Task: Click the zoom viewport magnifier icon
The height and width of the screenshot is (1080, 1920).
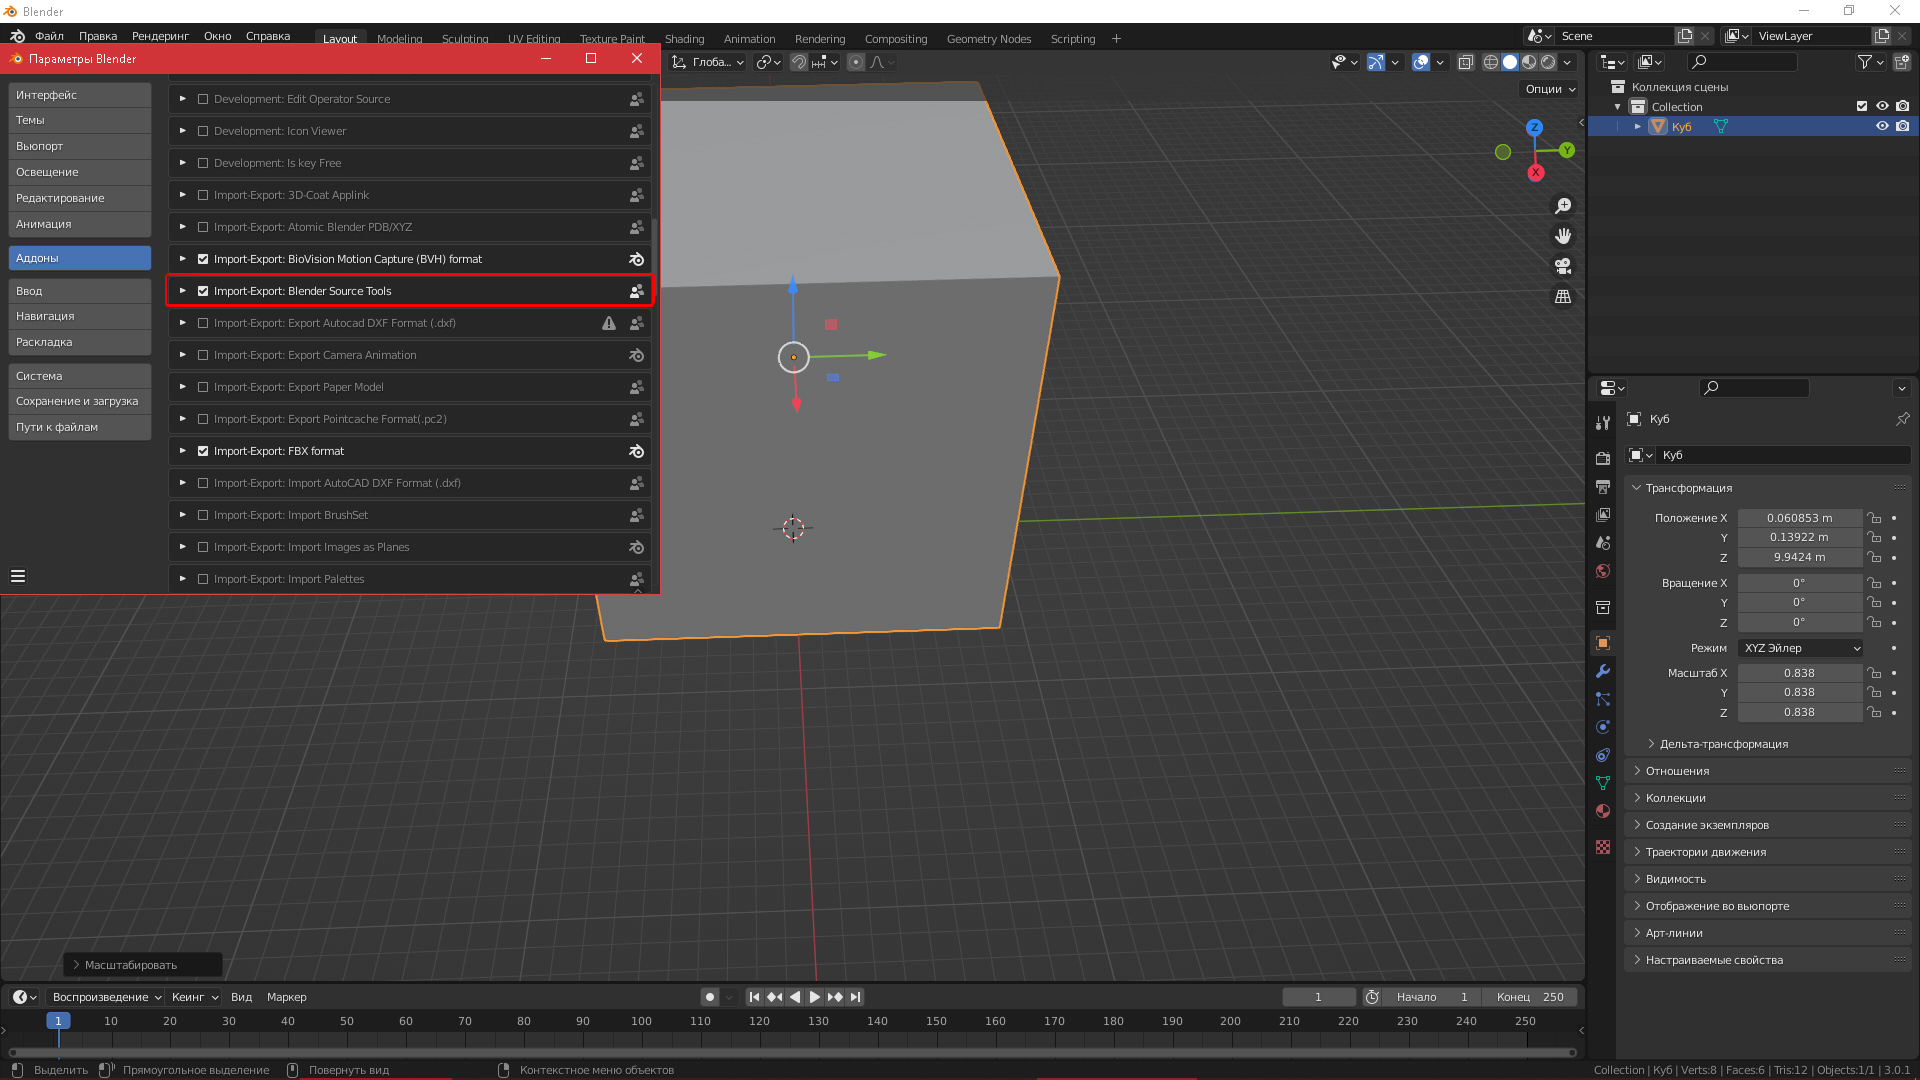Action: (1563, 206)
